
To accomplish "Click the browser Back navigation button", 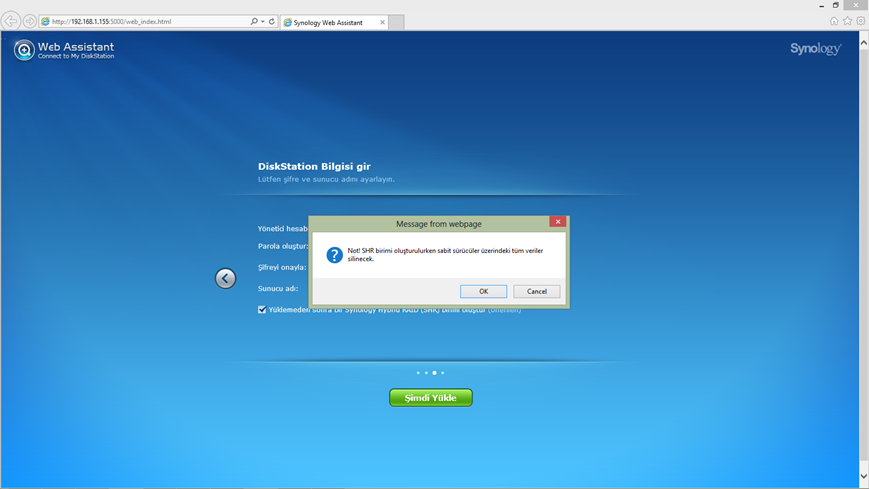I will pyautogui.click(x=11, y=22).
